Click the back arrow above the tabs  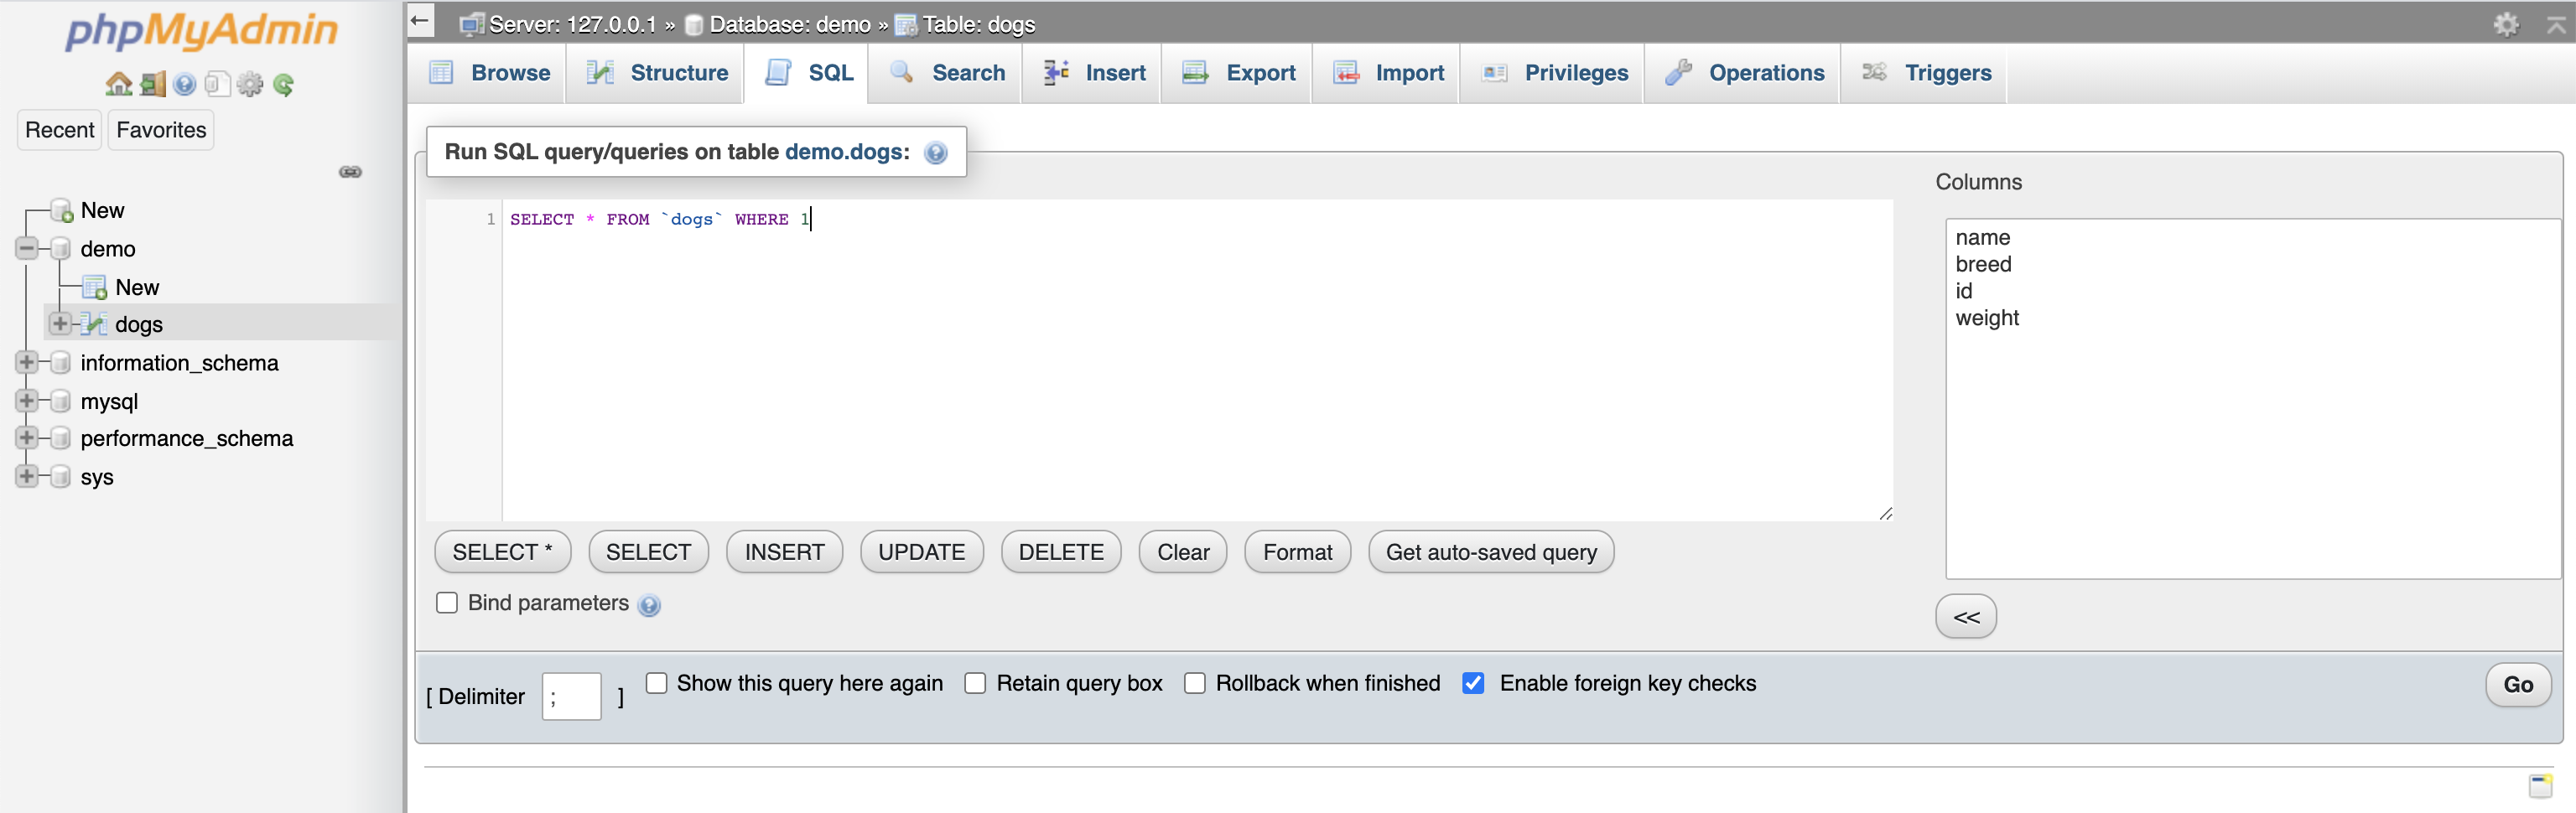pyautogui.click(x=419, y=20)
